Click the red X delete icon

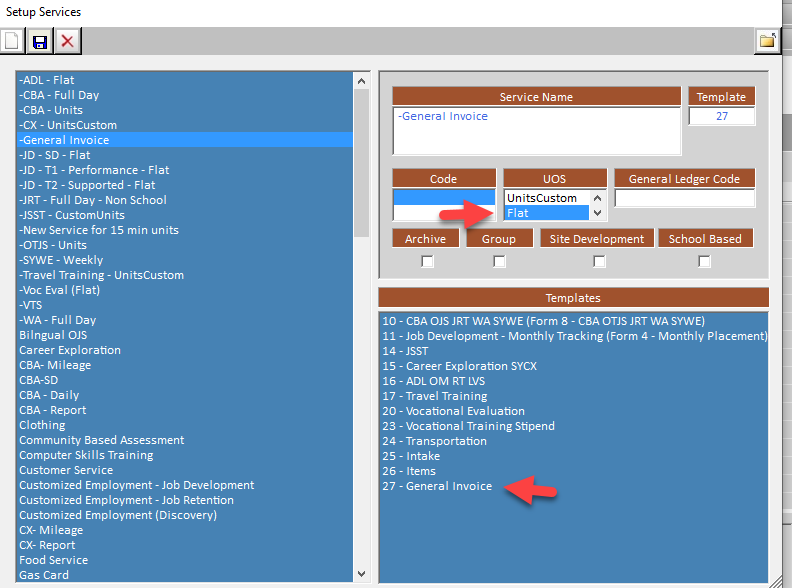tap(68, 41)
